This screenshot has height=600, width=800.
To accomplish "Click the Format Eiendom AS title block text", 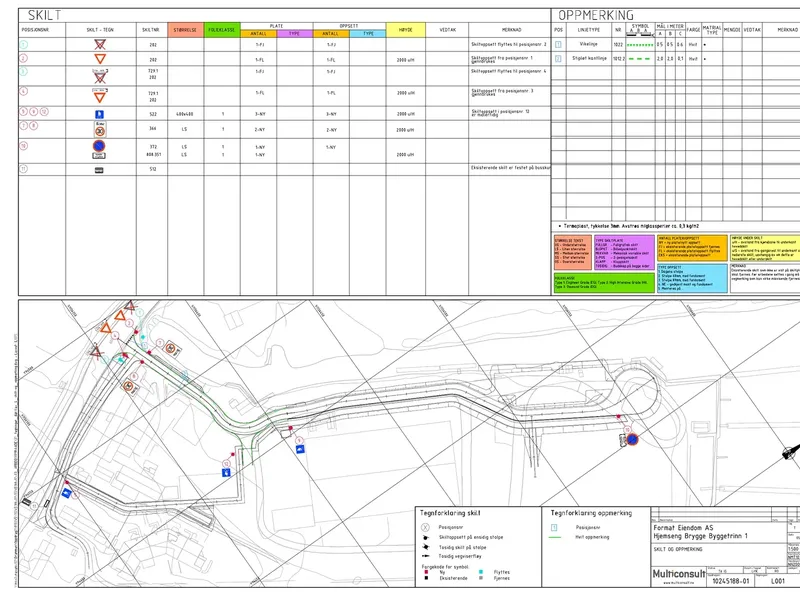I will pyautogui.click(x=683, y=528).
